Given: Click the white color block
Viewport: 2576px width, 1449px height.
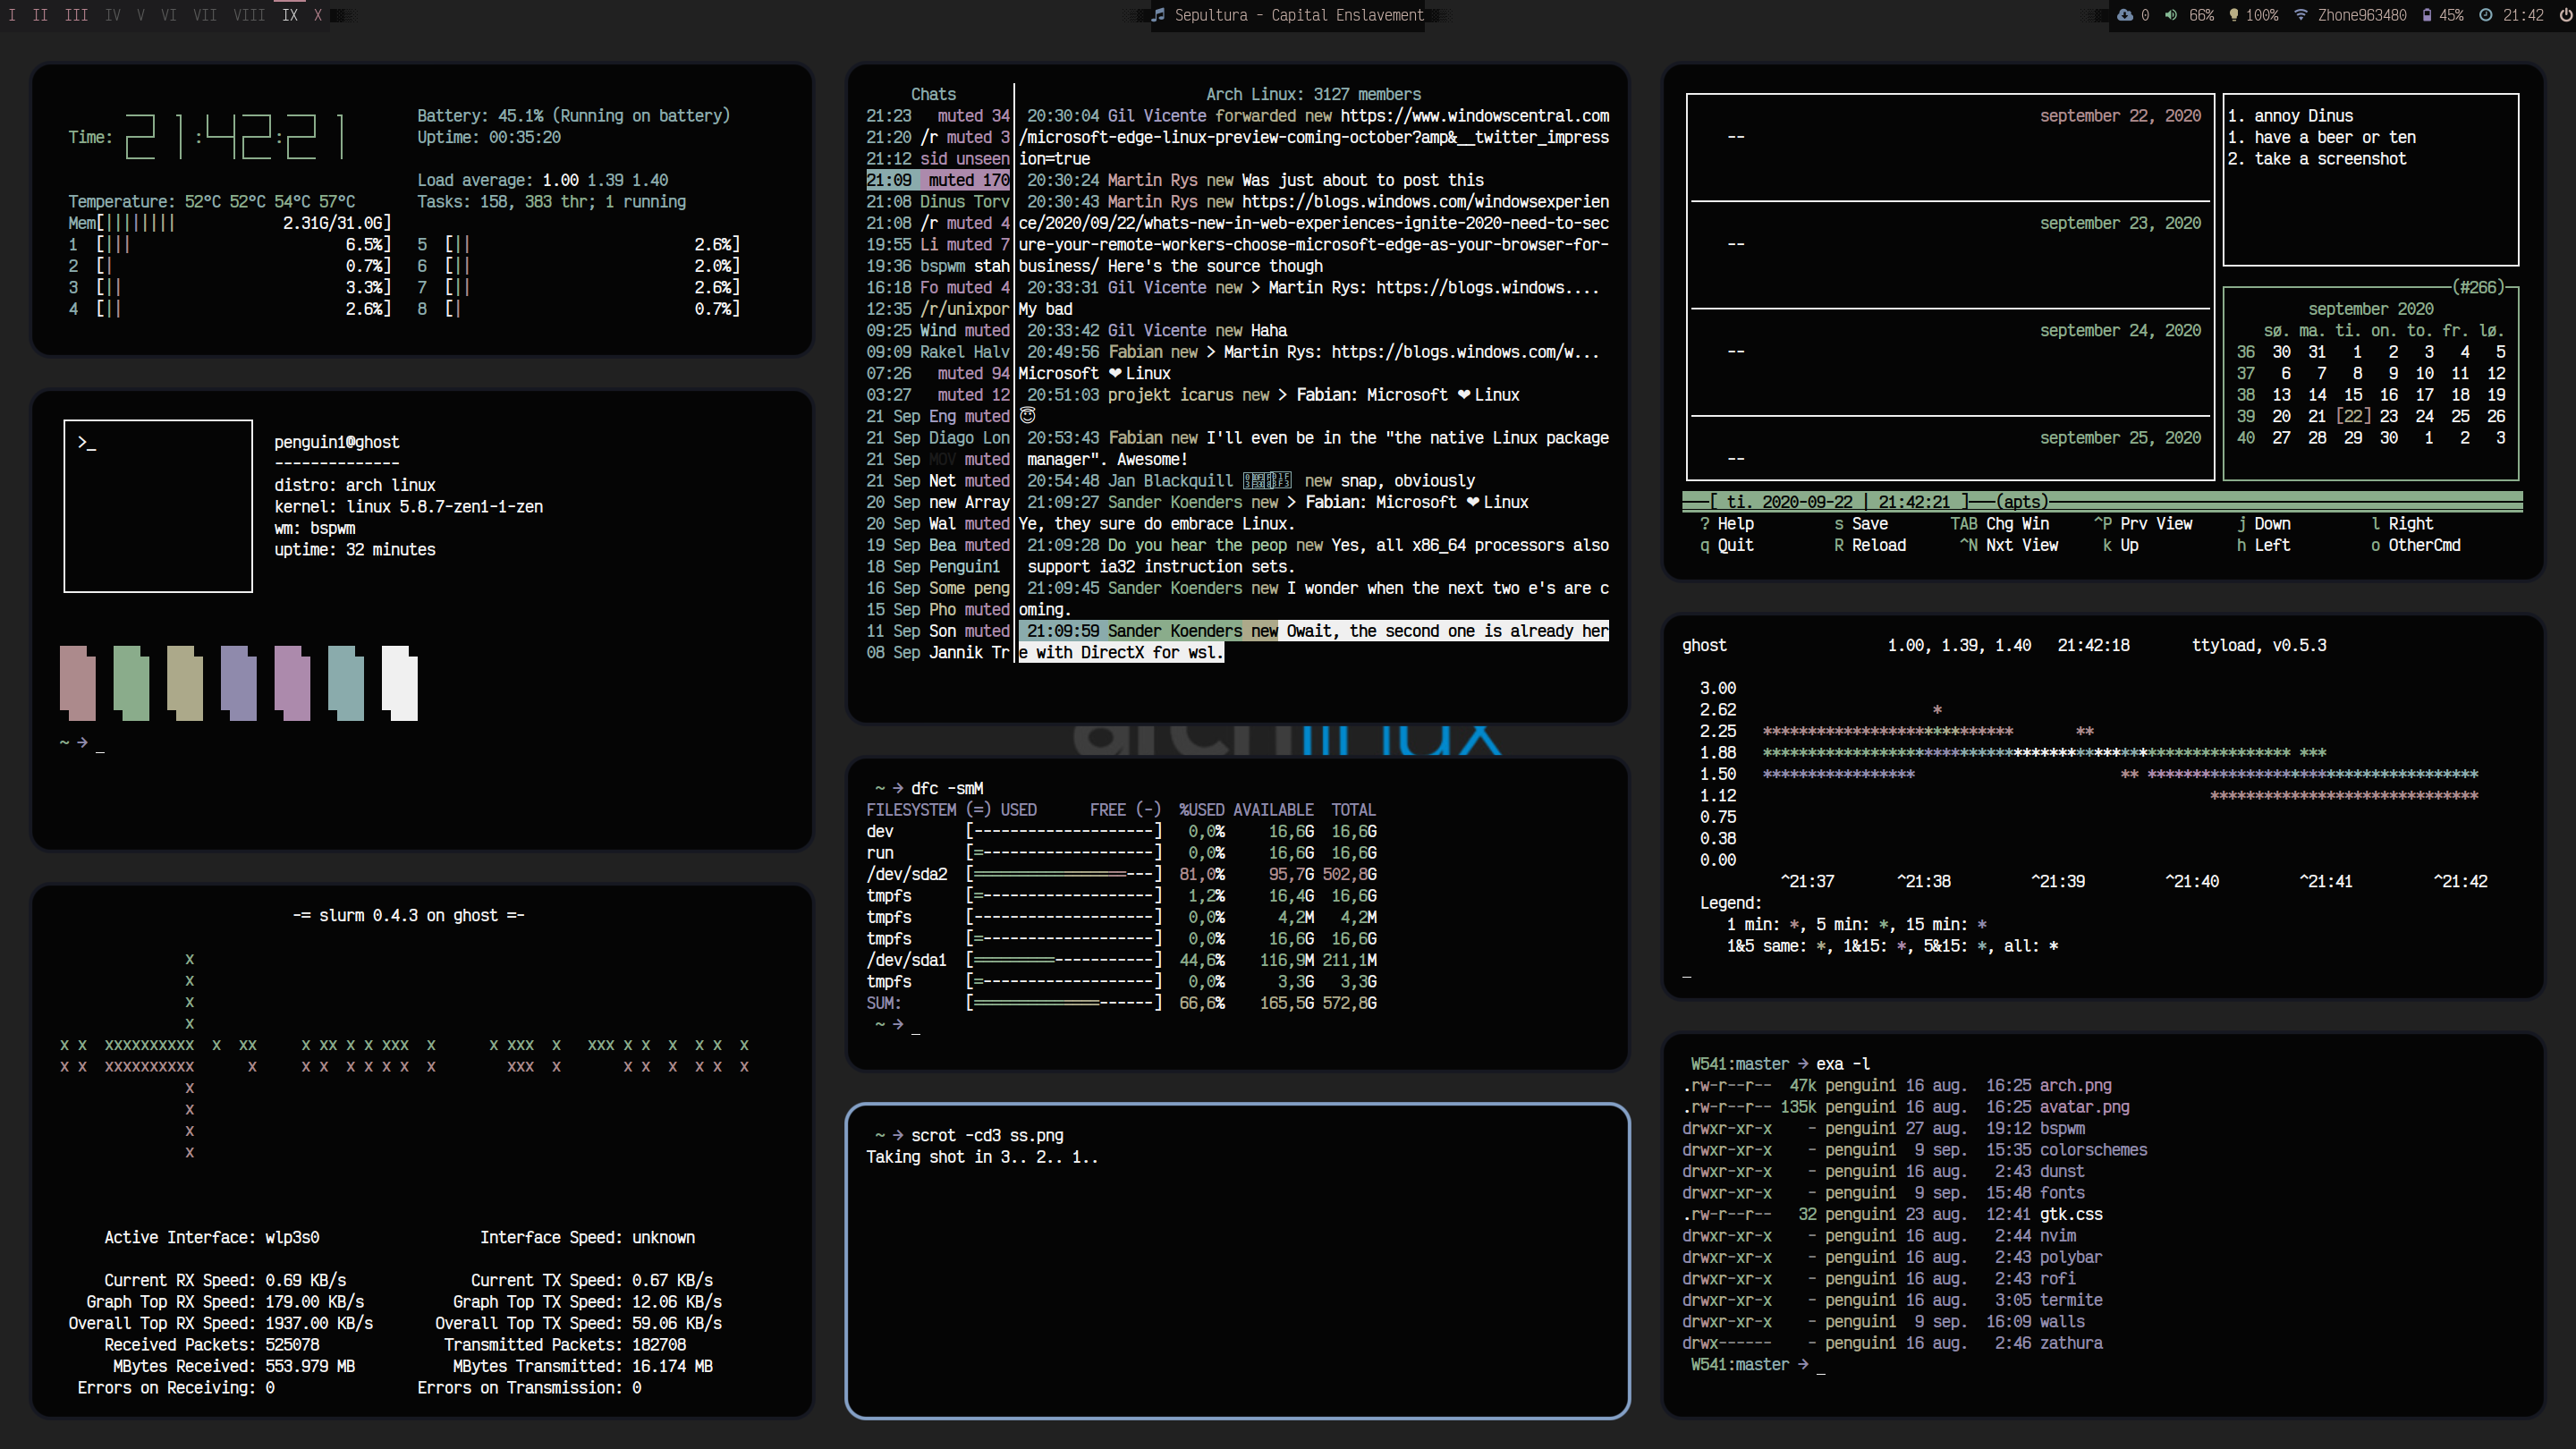Looking at the screenshot, I should (399, 683).
